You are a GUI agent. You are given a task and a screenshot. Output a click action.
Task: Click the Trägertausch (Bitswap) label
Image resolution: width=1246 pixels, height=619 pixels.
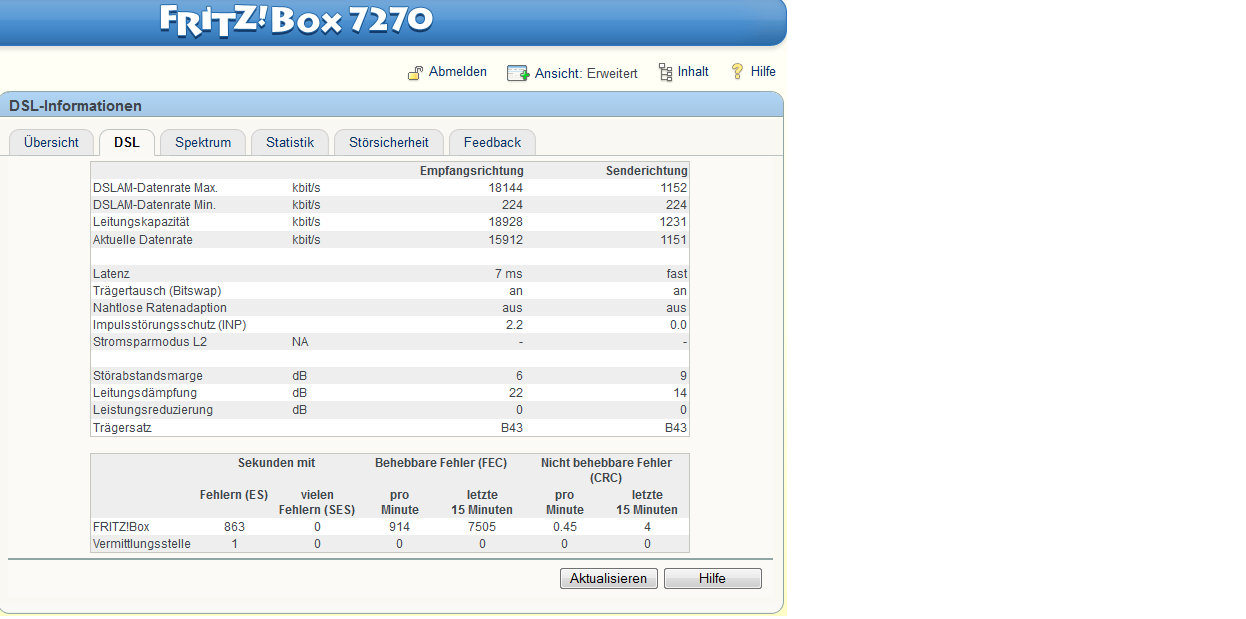click(157, 291)
